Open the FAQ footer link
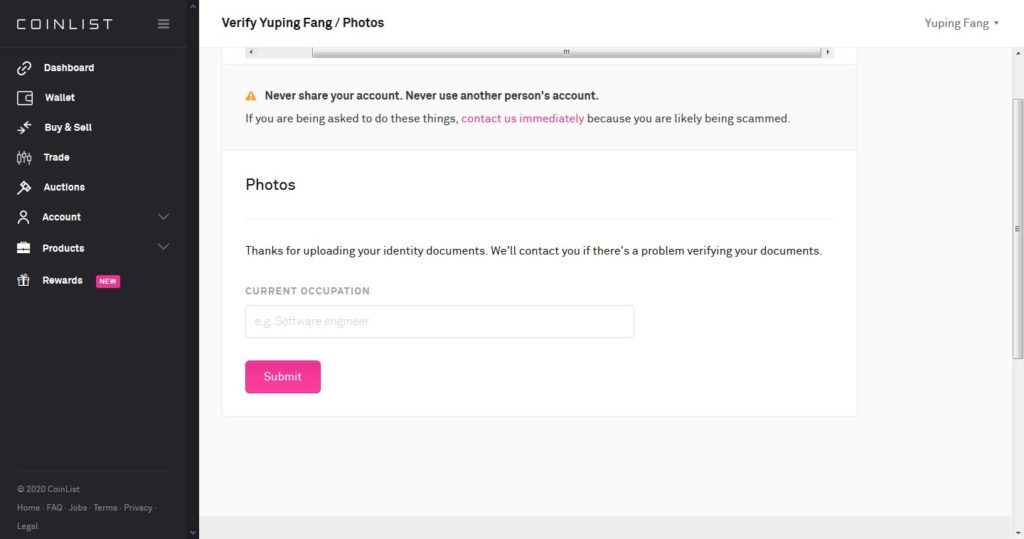The image size is (1024, 539). (x=54, y=508)
